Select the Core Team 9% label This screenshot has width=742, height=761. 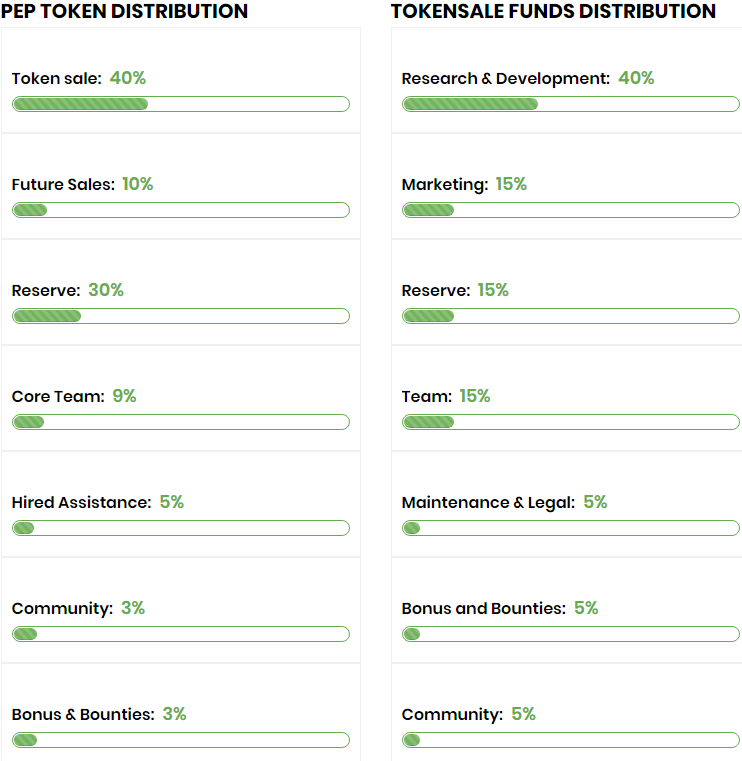(x=74, y=396)
